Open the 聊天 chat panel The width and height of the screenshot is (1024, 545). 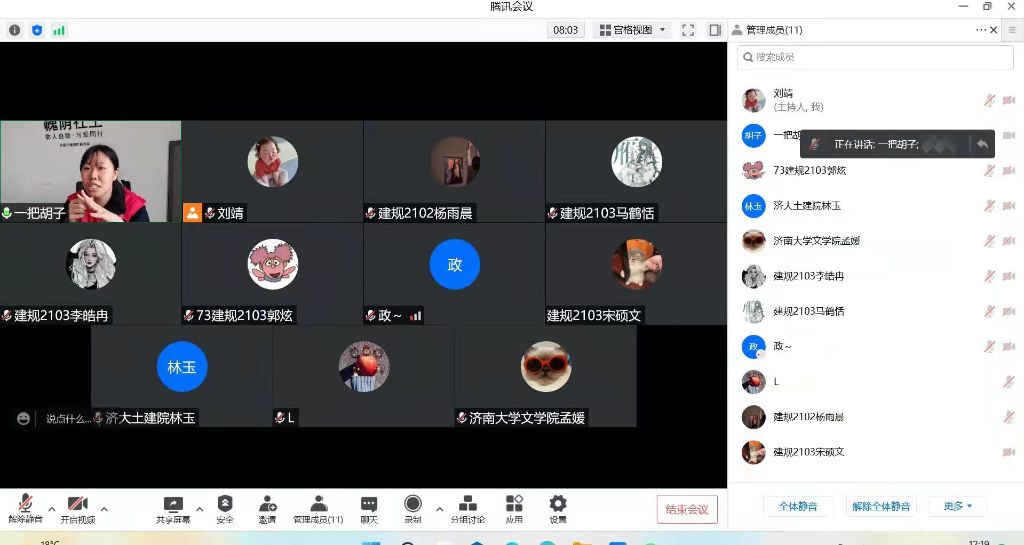coord(369,507)
